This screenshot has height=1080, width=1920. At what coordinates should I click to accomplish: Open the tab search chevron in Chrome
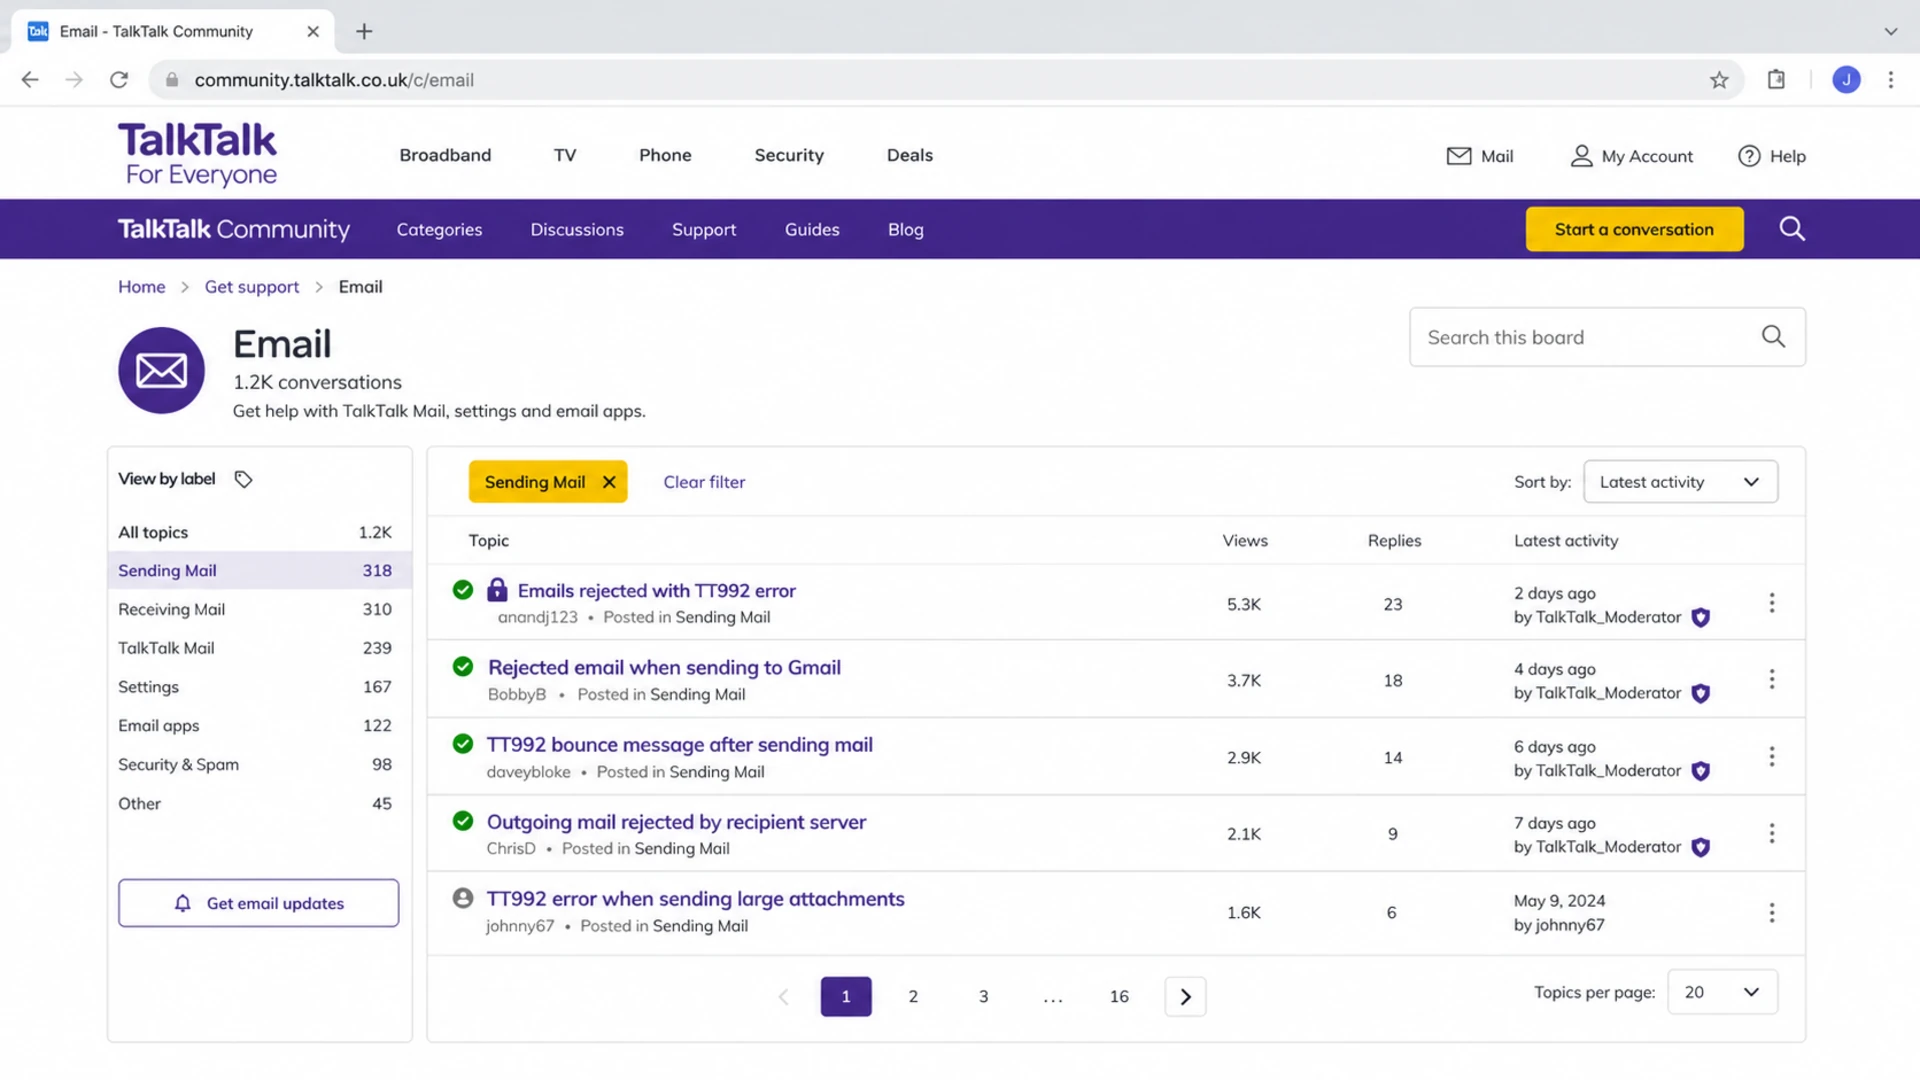pyautogui.click(x=1890, y=32)
